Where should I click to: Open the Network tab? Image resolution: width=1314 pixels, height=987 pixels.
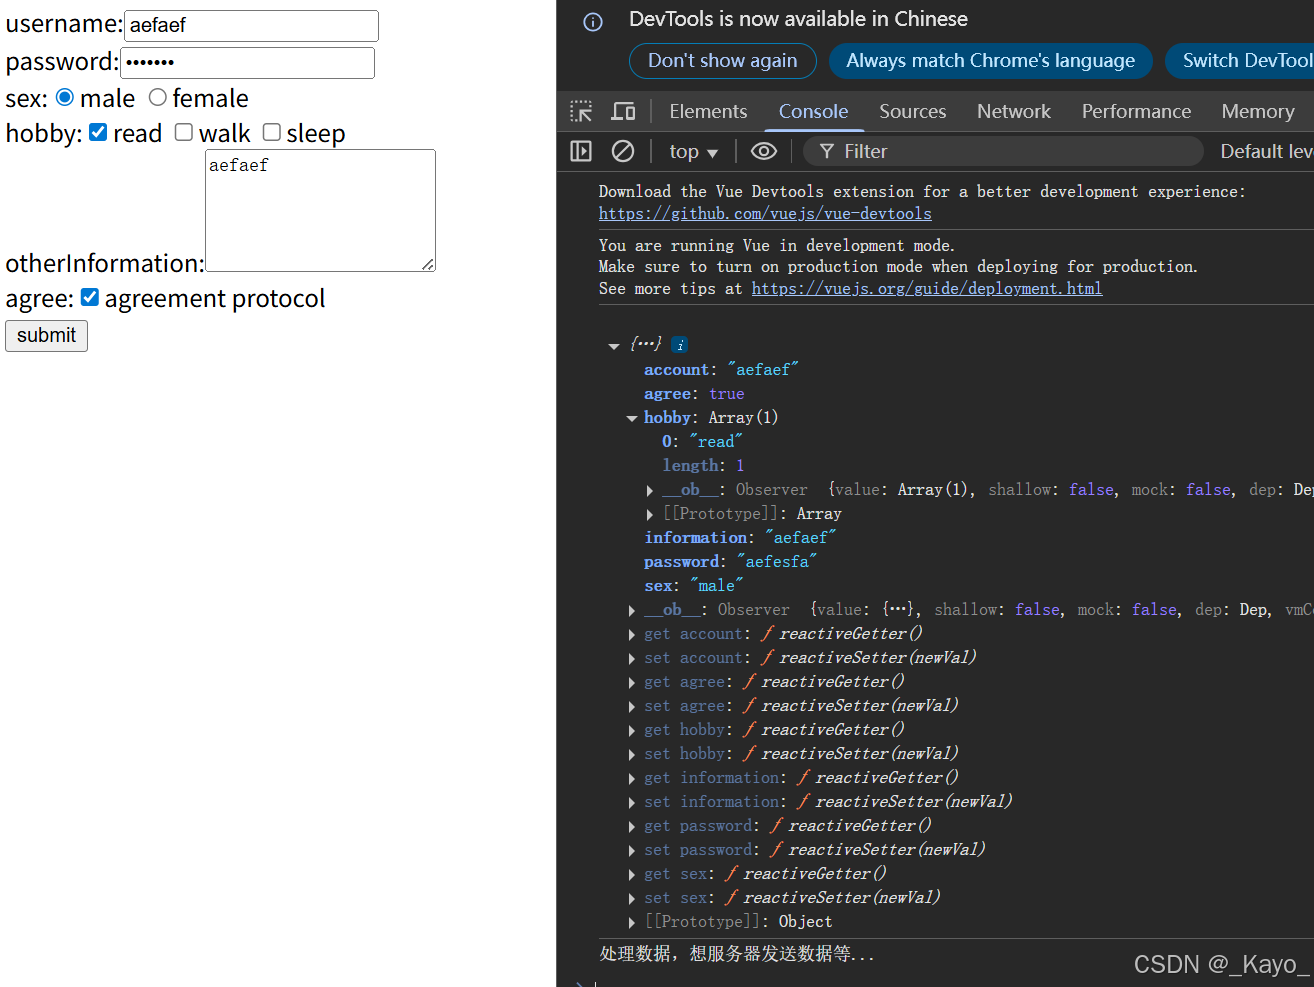1014,111
